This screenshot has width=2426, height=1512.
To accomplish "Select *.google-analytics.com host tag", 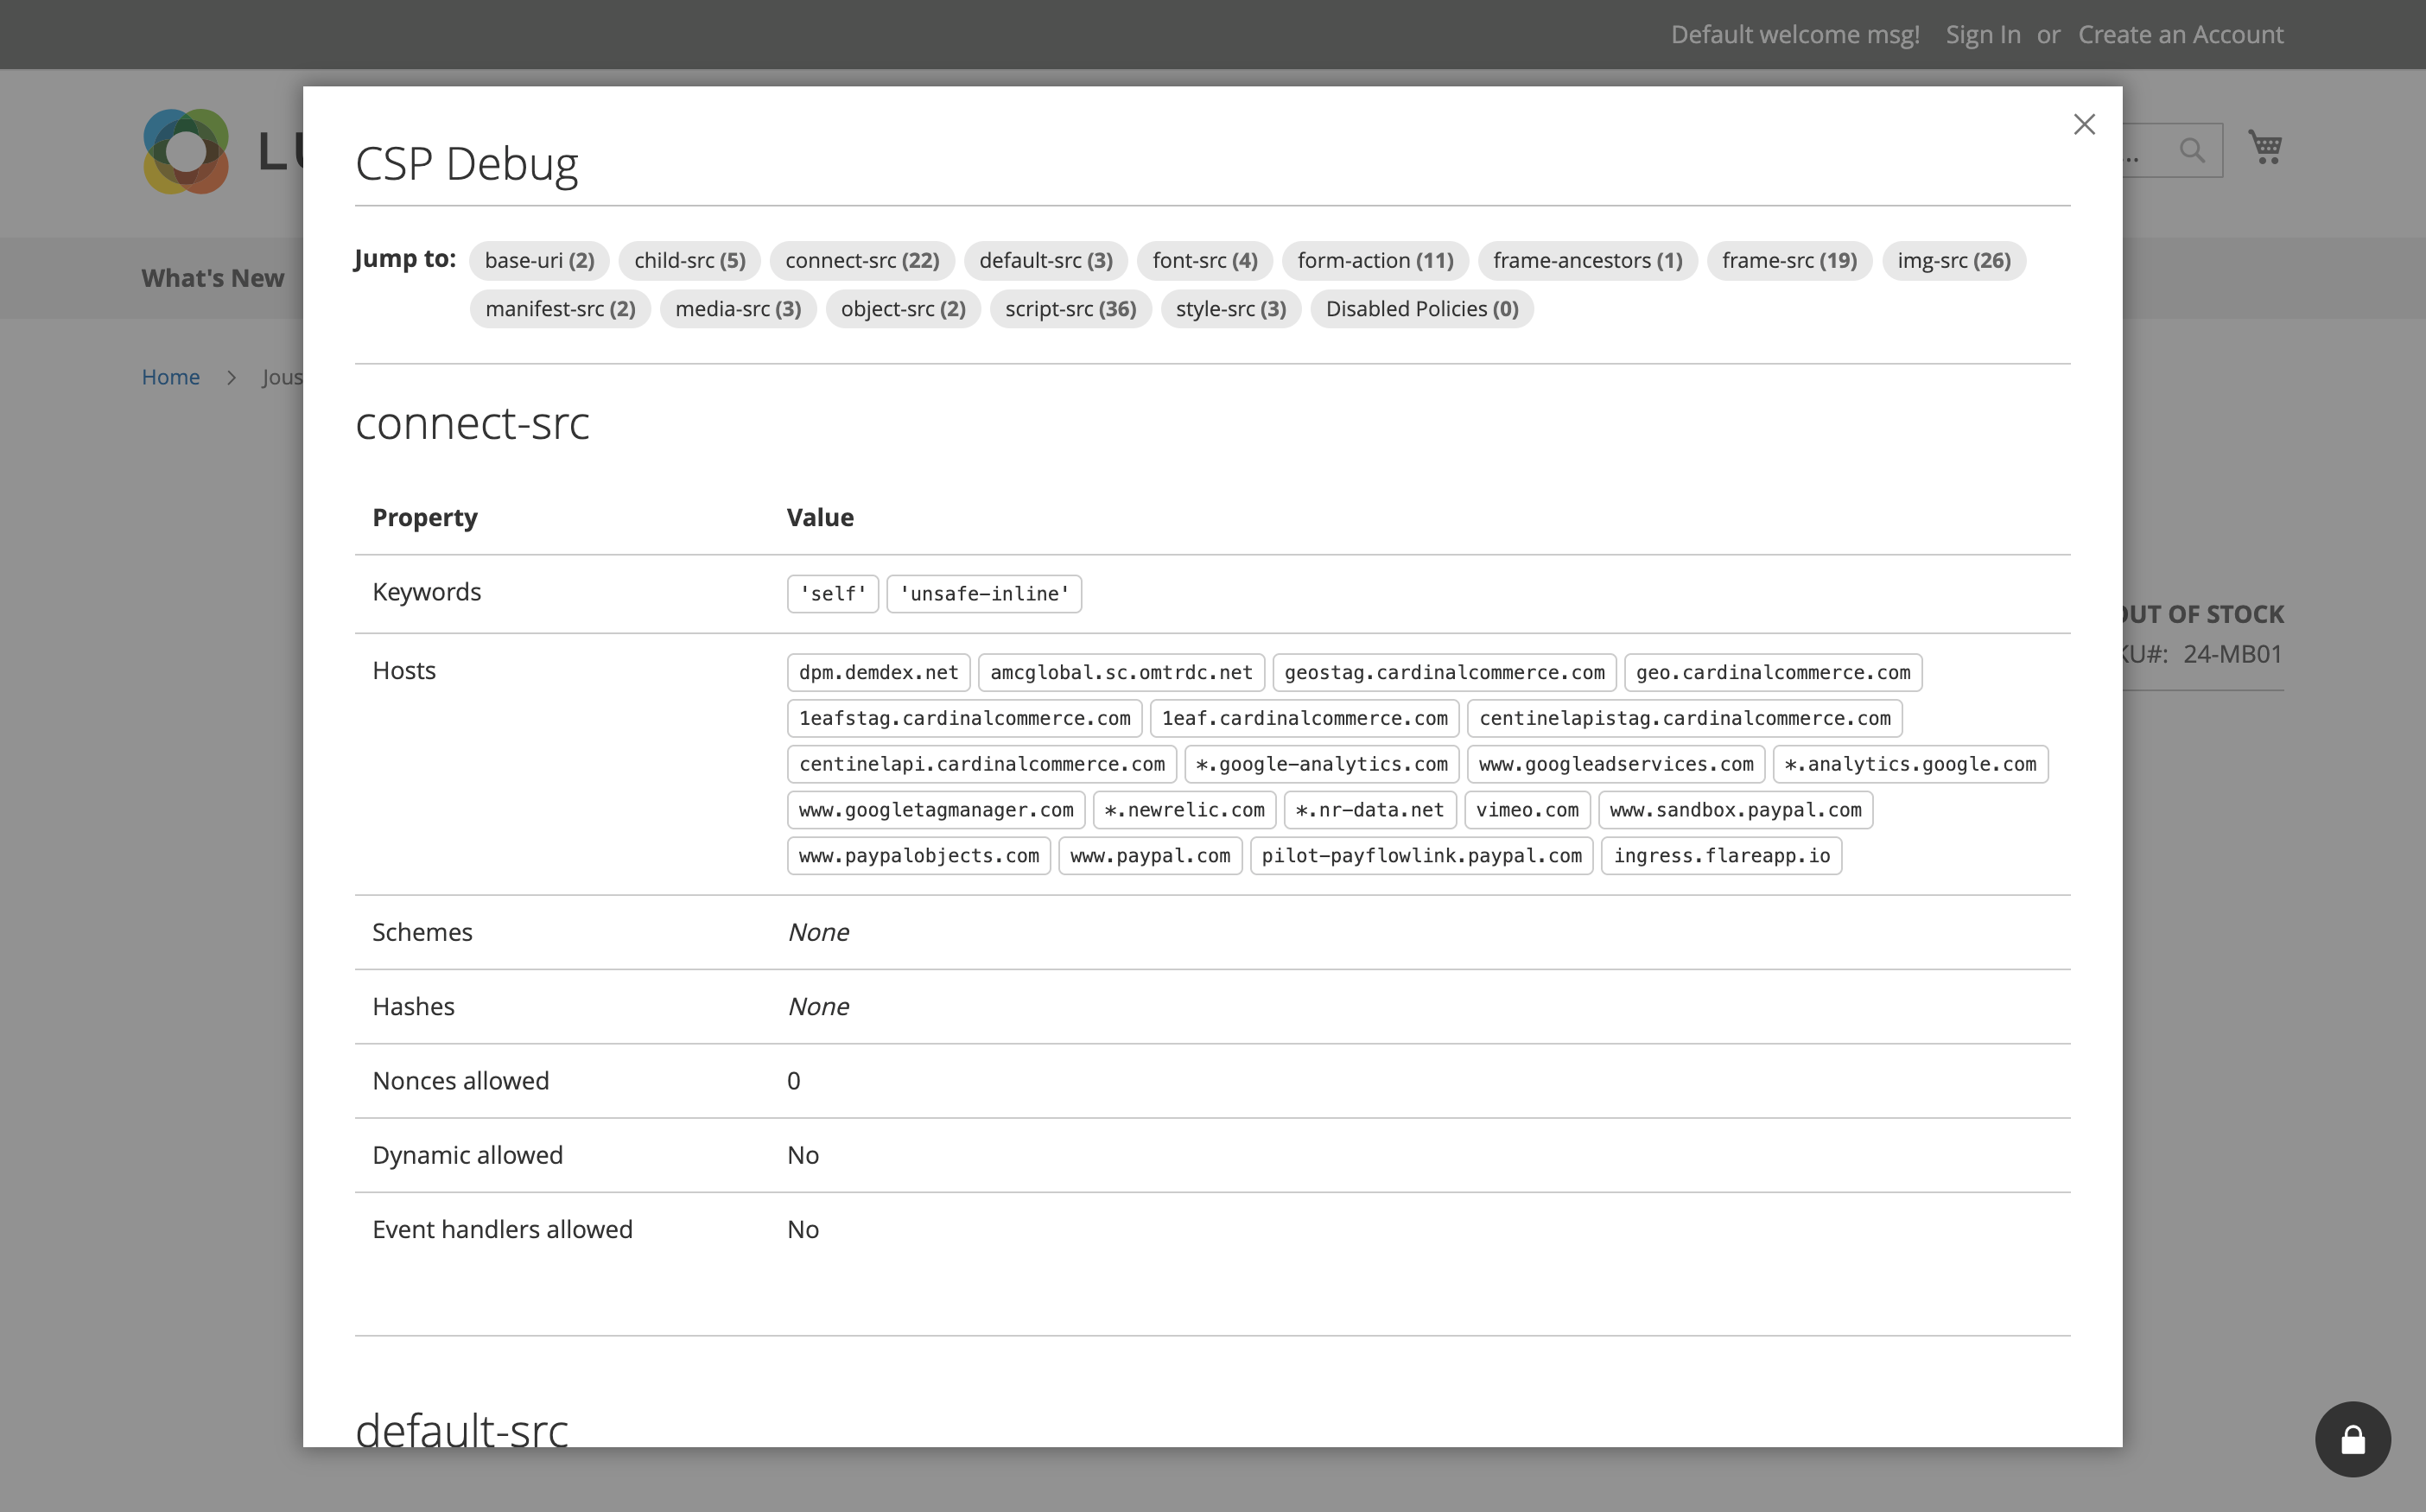I will click(1321, 764).
